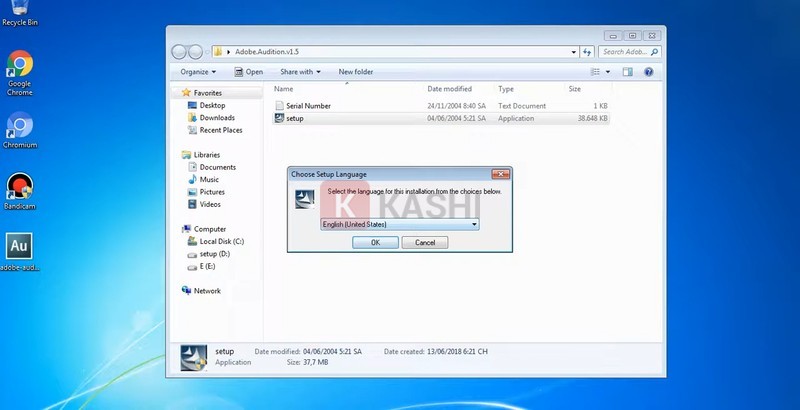This screenshot has width=800, height=410.
Task: Create a New folder
Action: coord(356,72)
